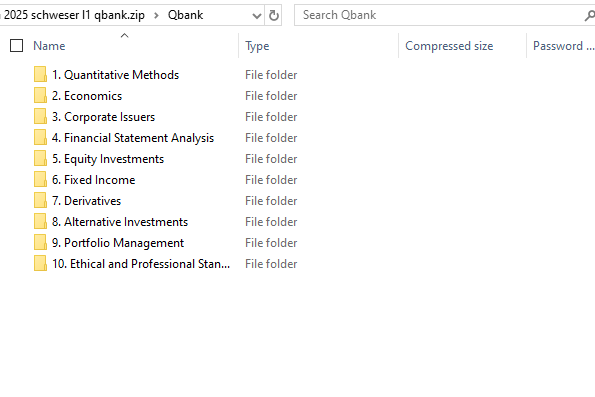Click the Qbank breadcrumb segment
This screenshot has width=595, height=397.
pos(185,15)
